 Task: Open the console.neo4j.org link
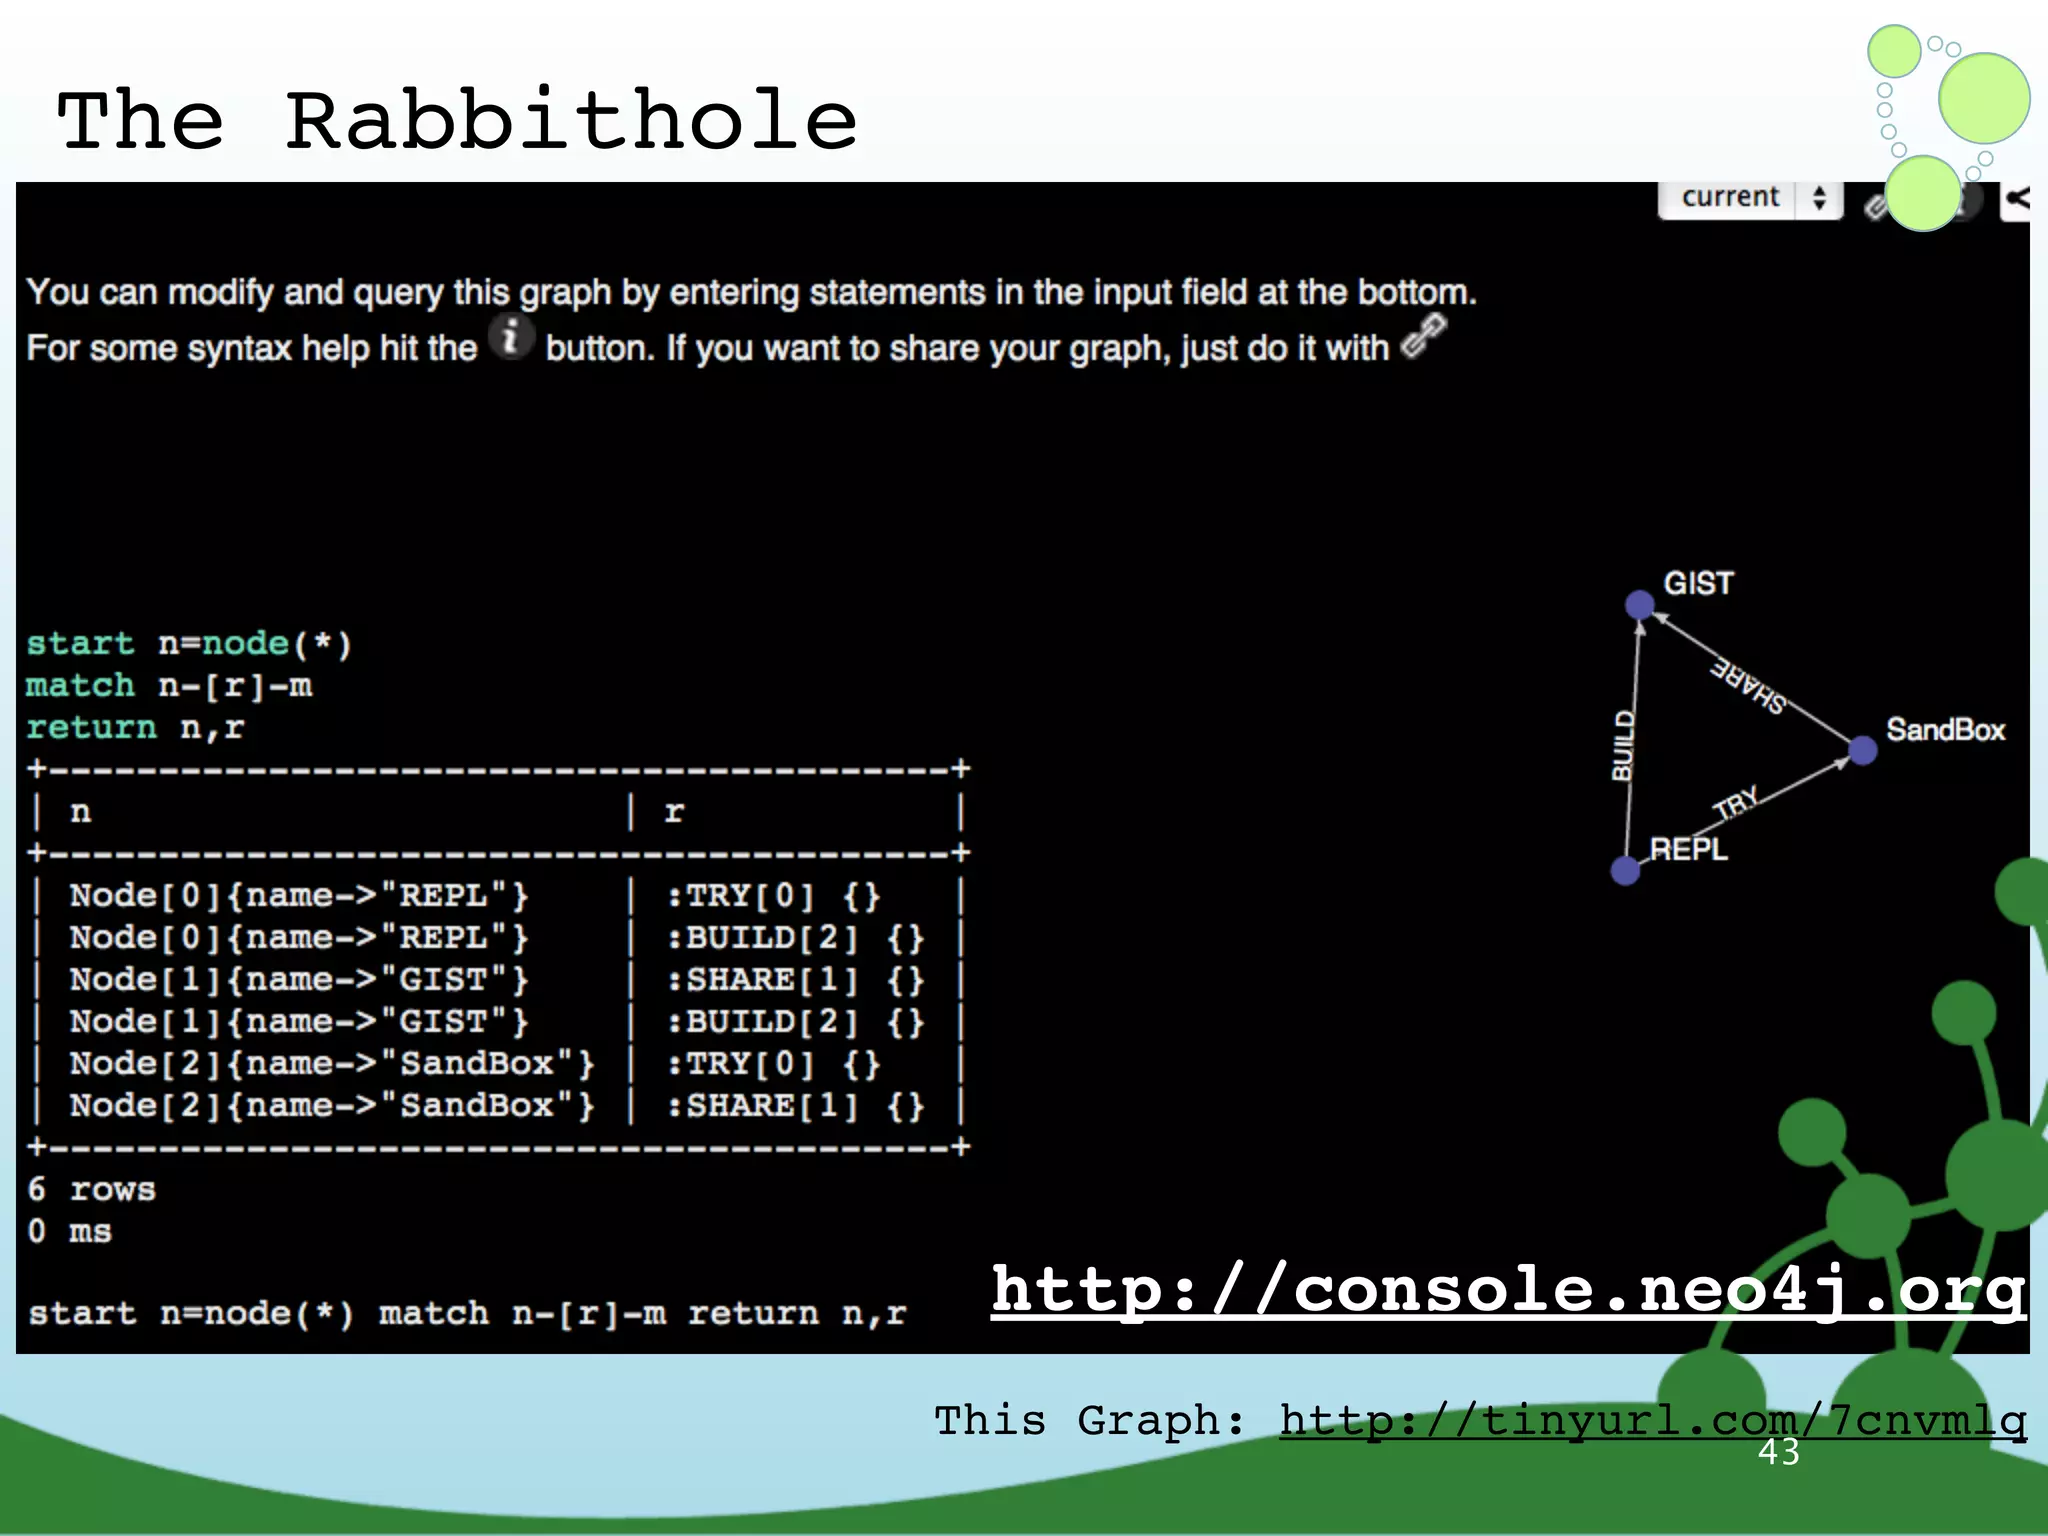pos(1509,1292)
